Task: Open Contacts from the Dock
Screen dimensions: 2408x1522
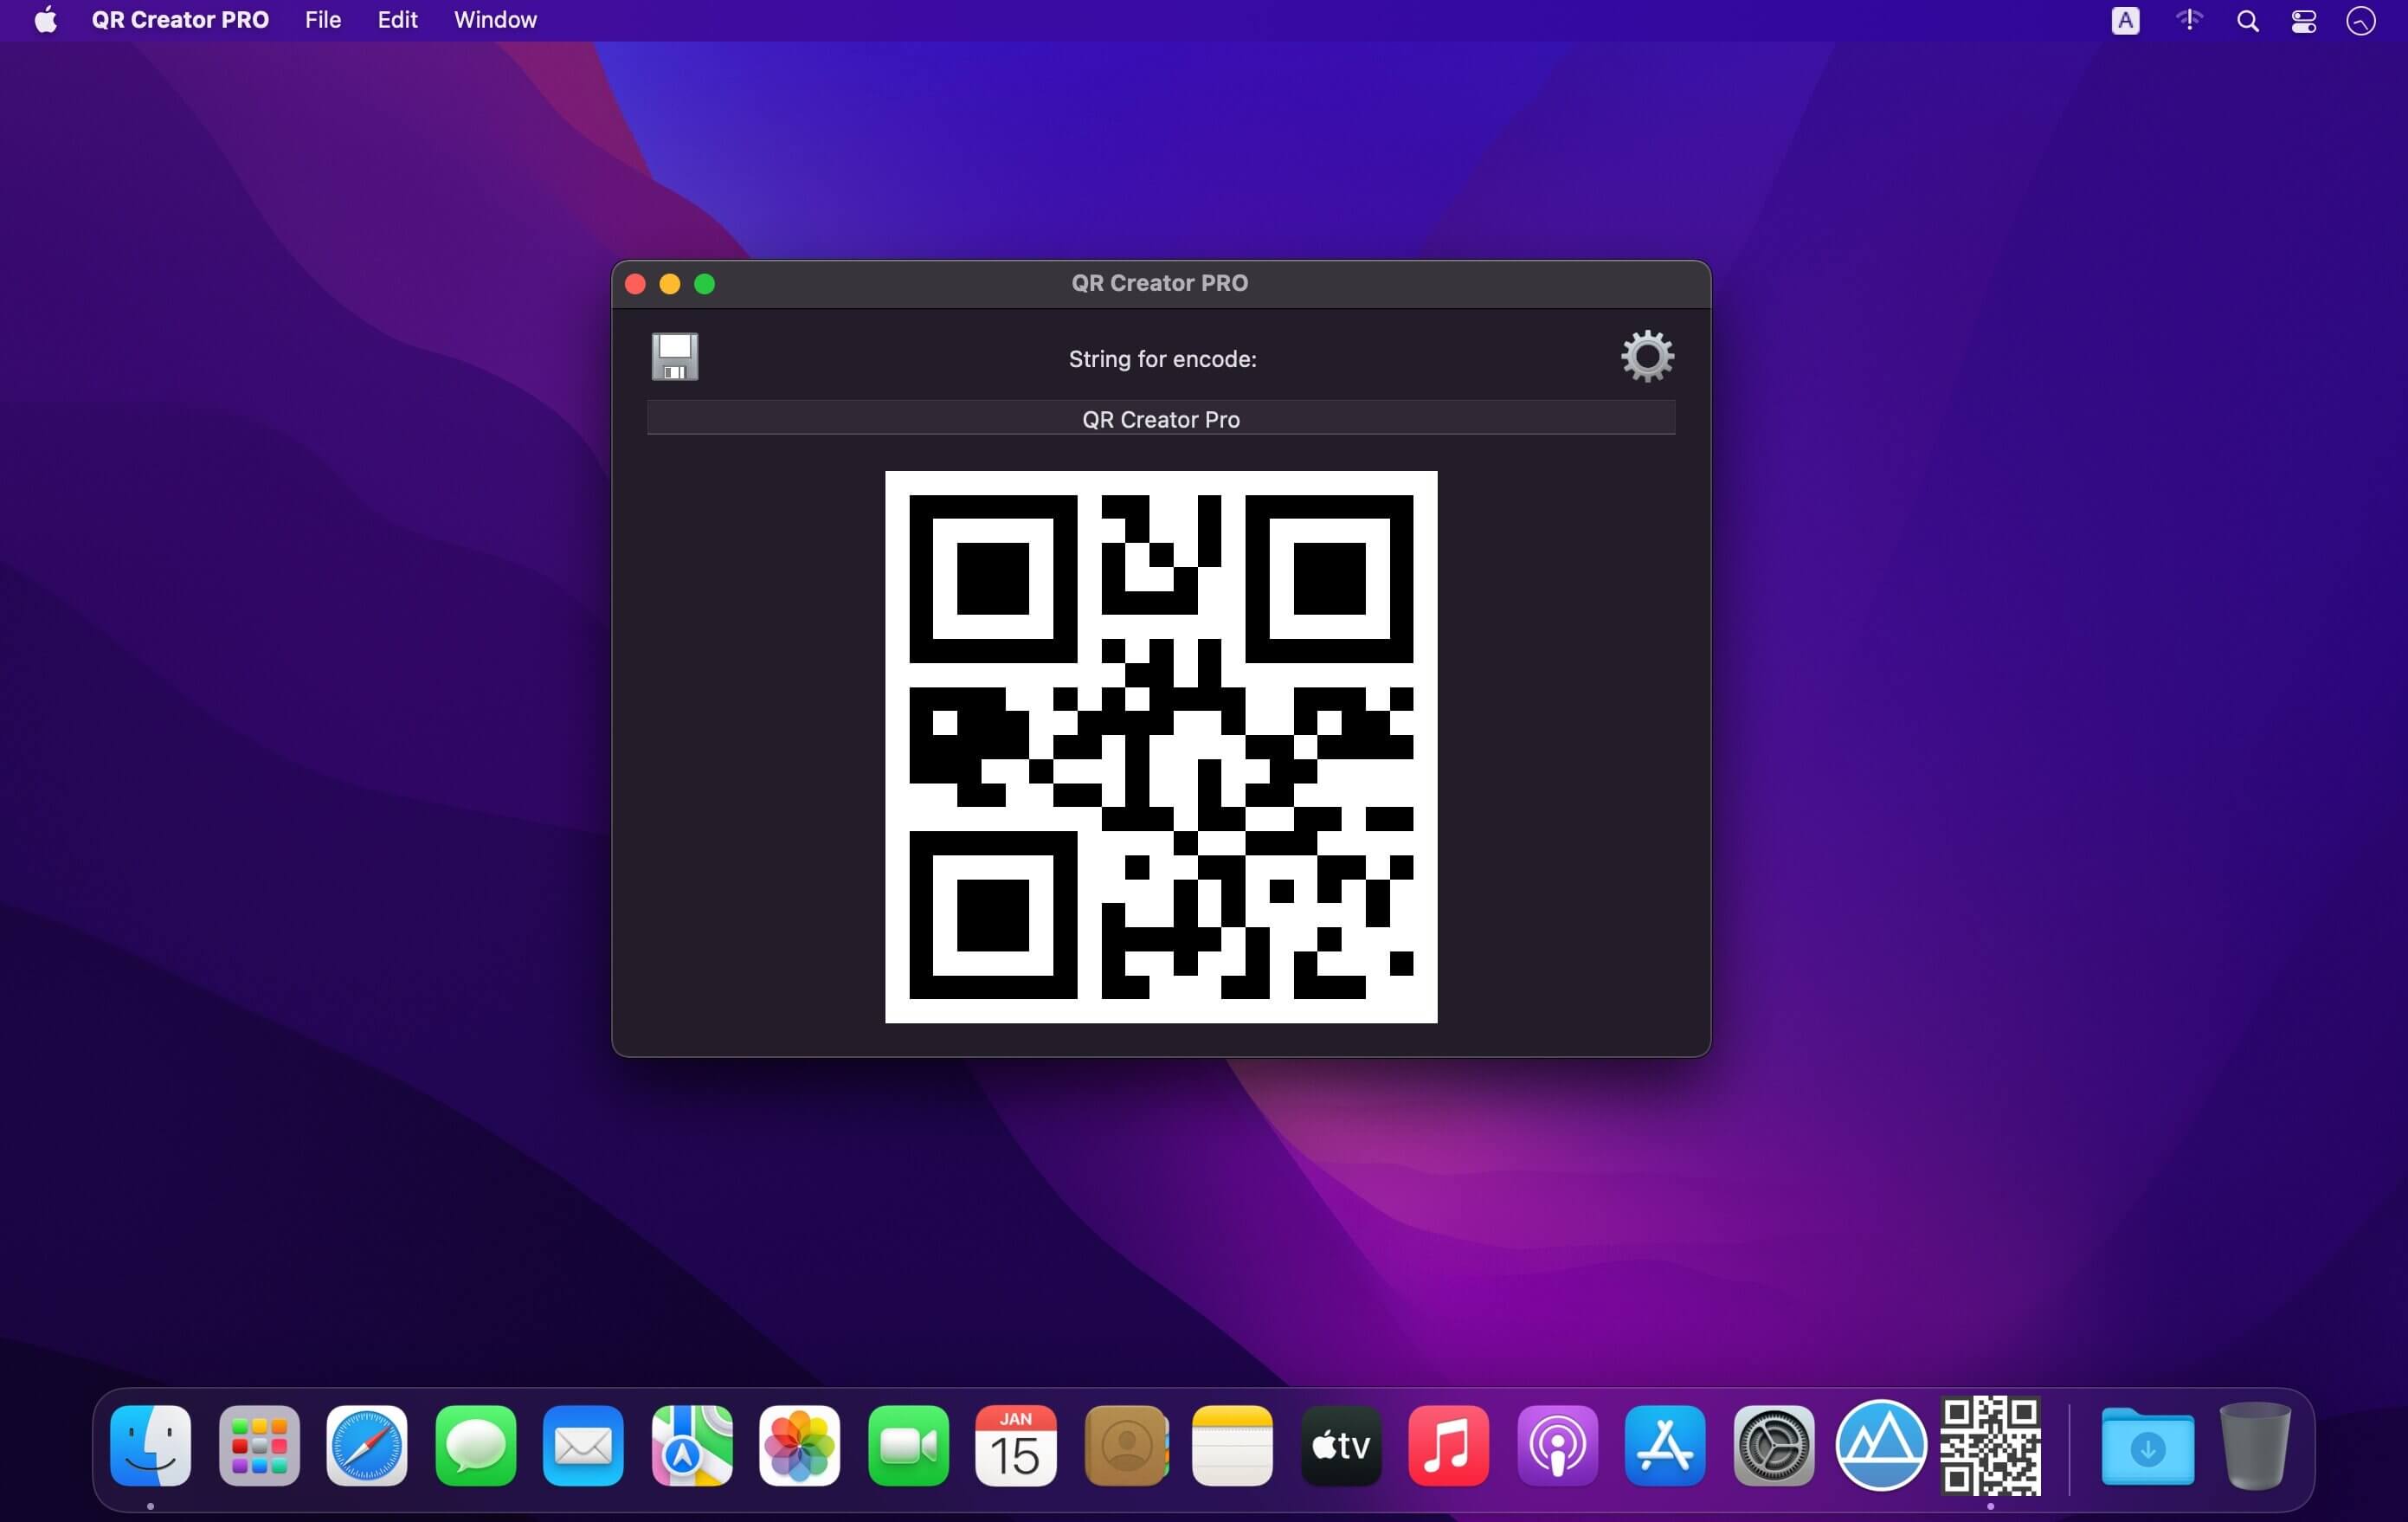Action: coord(1126,1445)
